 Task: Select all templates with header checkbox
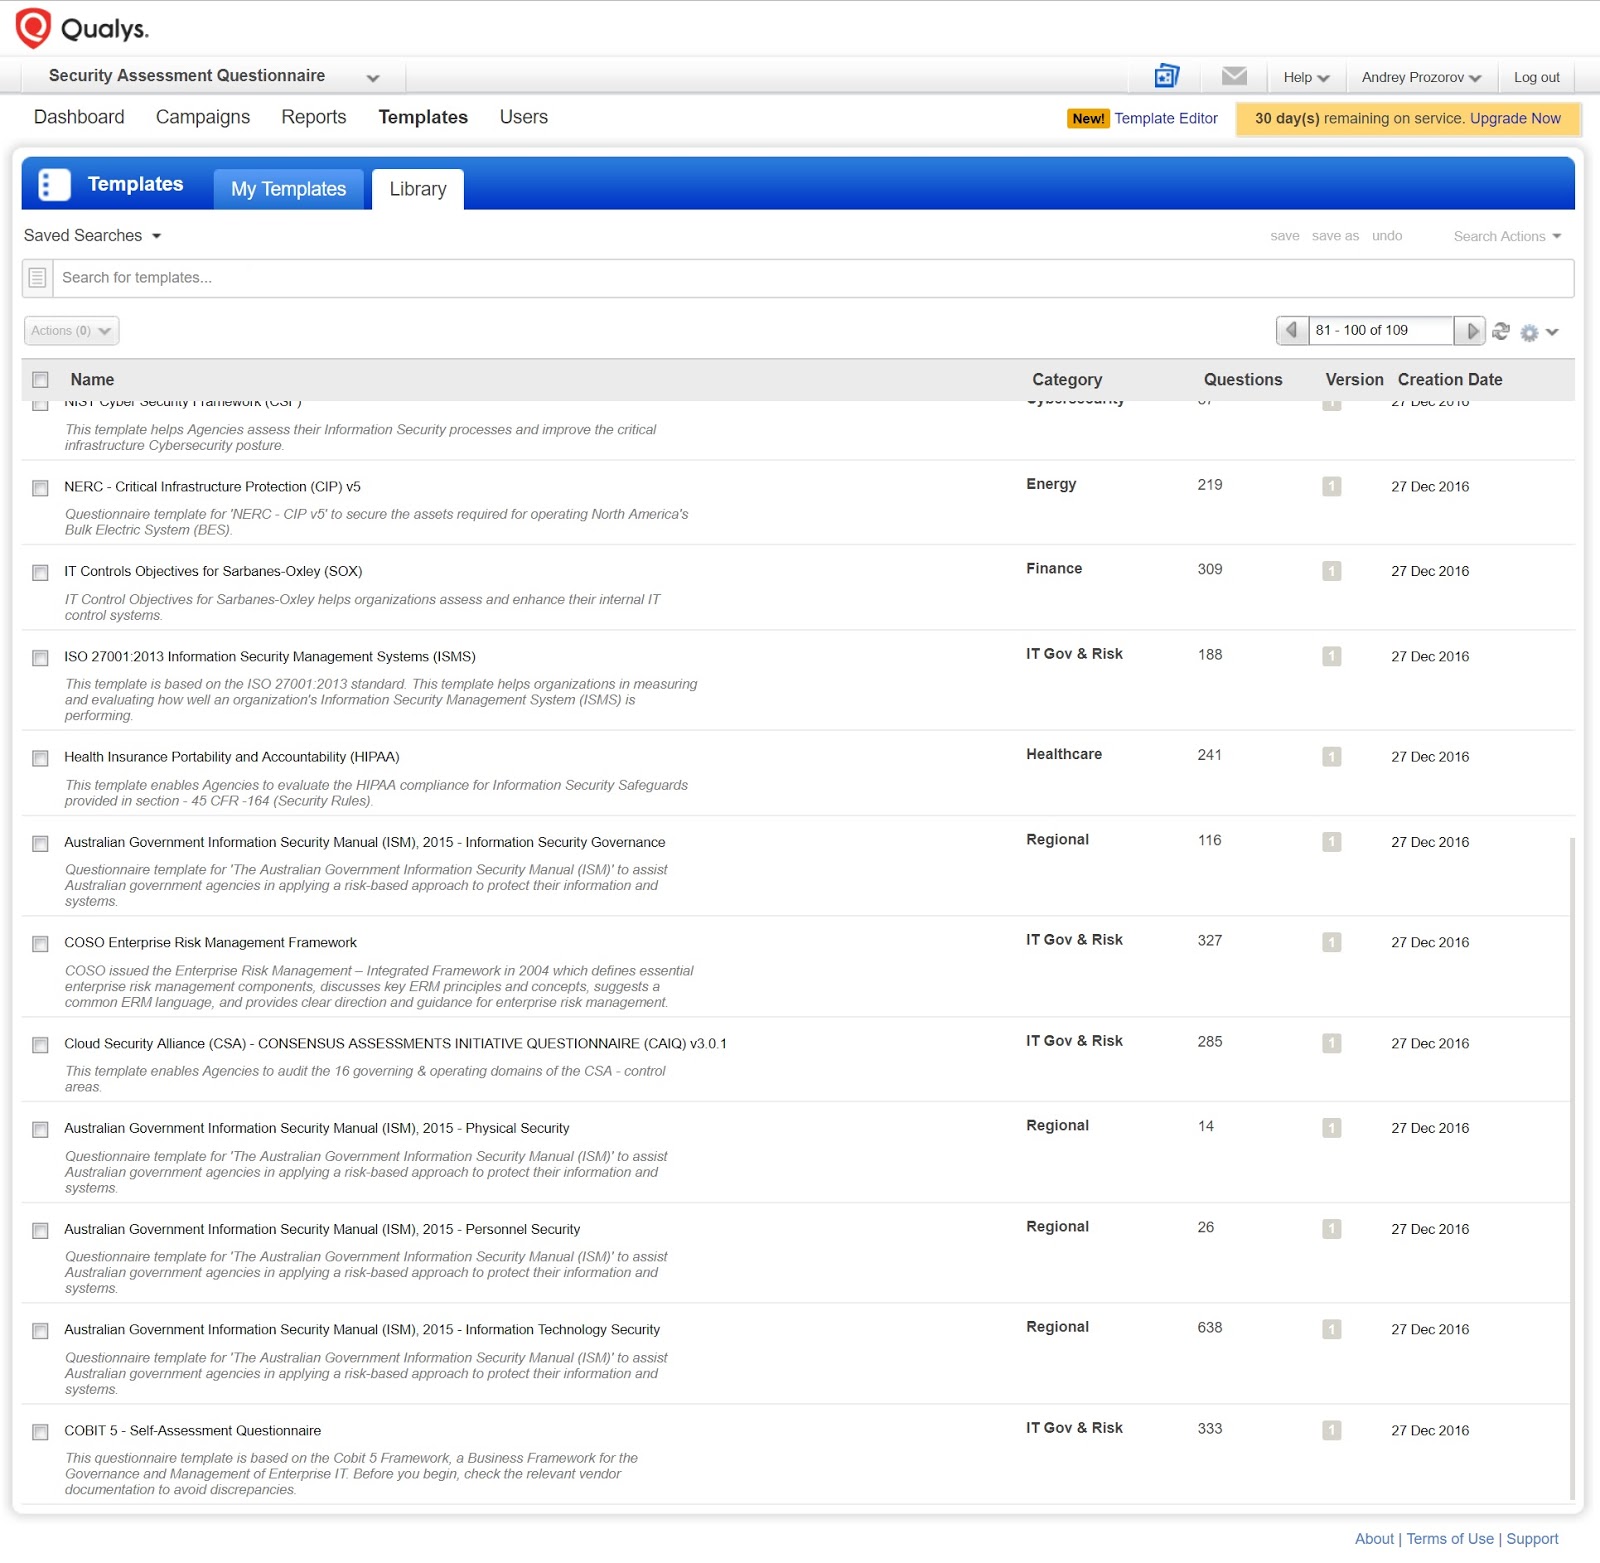tap(40, 380)
